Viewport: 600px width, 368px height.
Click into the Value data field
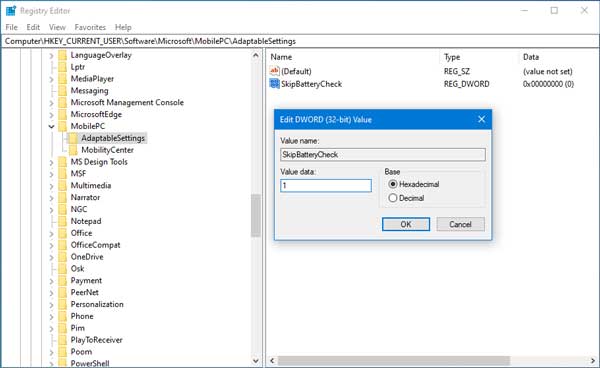coord(326,186)
